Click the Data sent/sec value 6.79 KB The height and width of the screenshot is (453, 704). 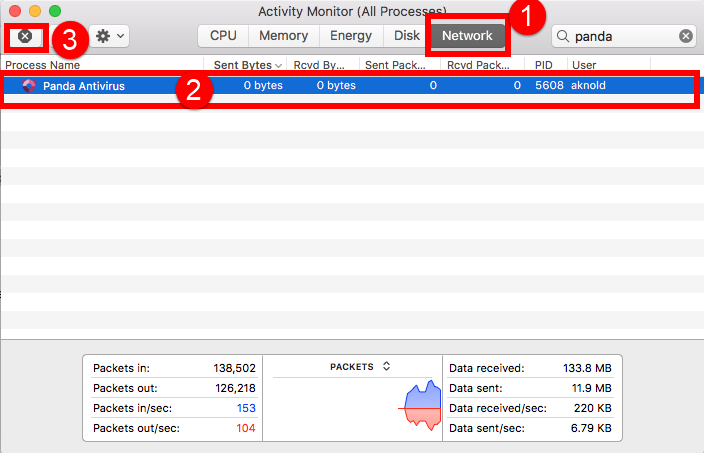click(x=591, y=428)
